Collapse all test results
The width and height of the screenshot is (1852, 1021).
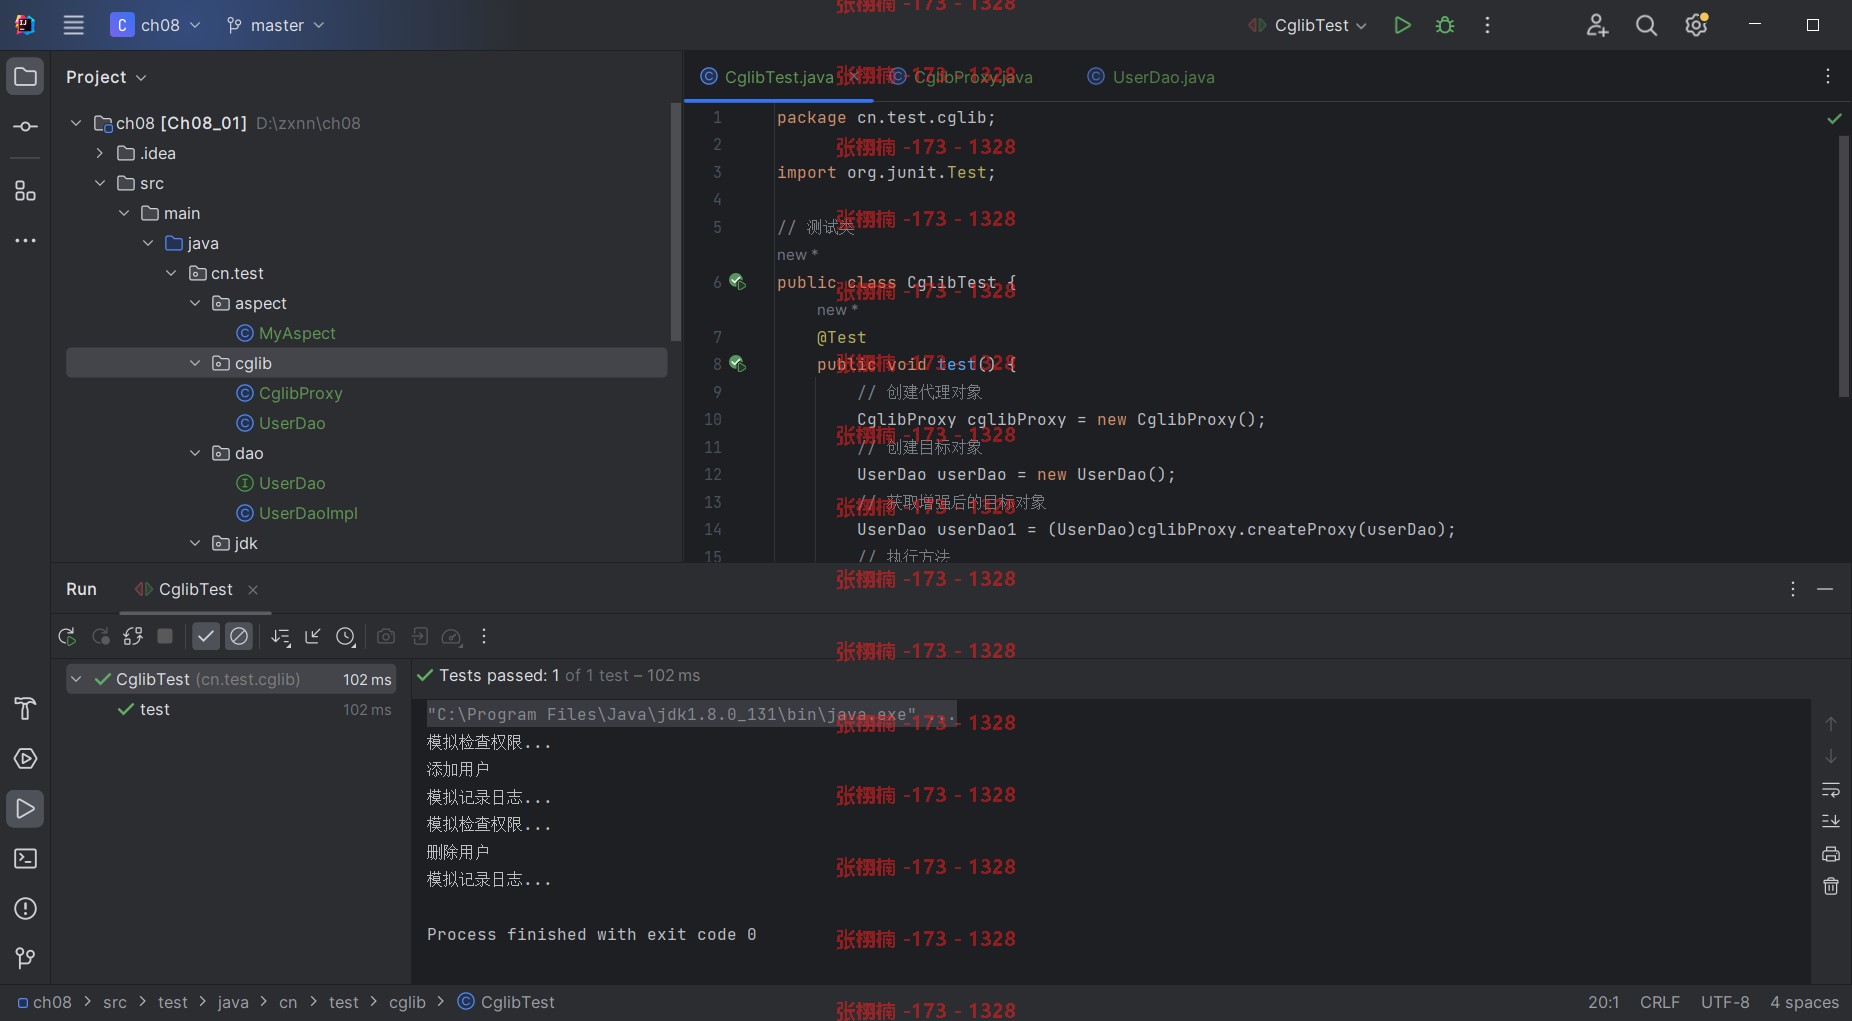coord(313,636)
